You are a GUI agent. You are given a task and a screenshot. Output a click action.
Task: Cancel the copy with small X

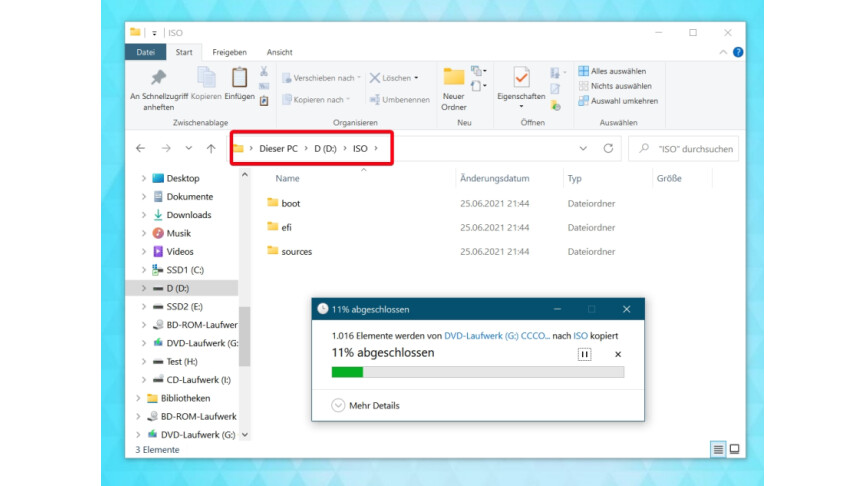click(x=618, y=354)
